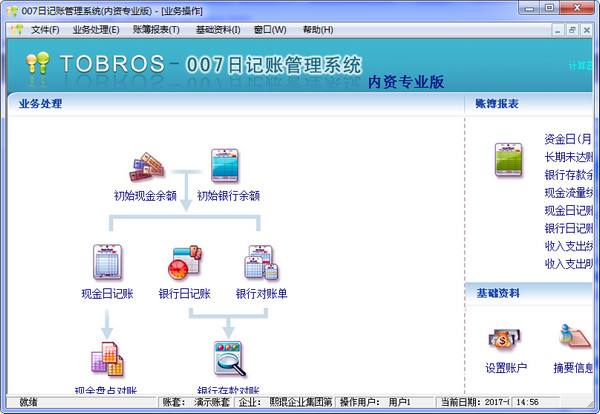
Task: Click the 银行日记账 label link
Action: [185, 293]
